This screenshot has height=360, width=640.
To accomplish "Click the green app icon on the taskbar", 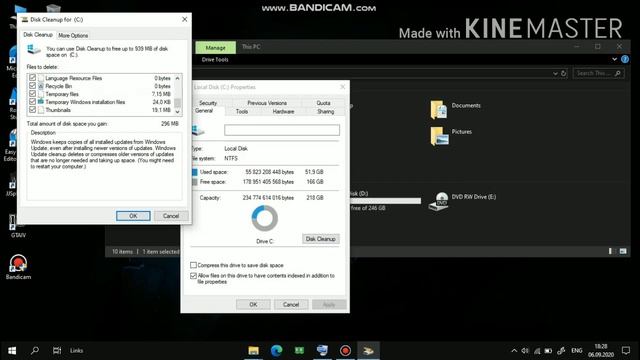I will point(299,351).
